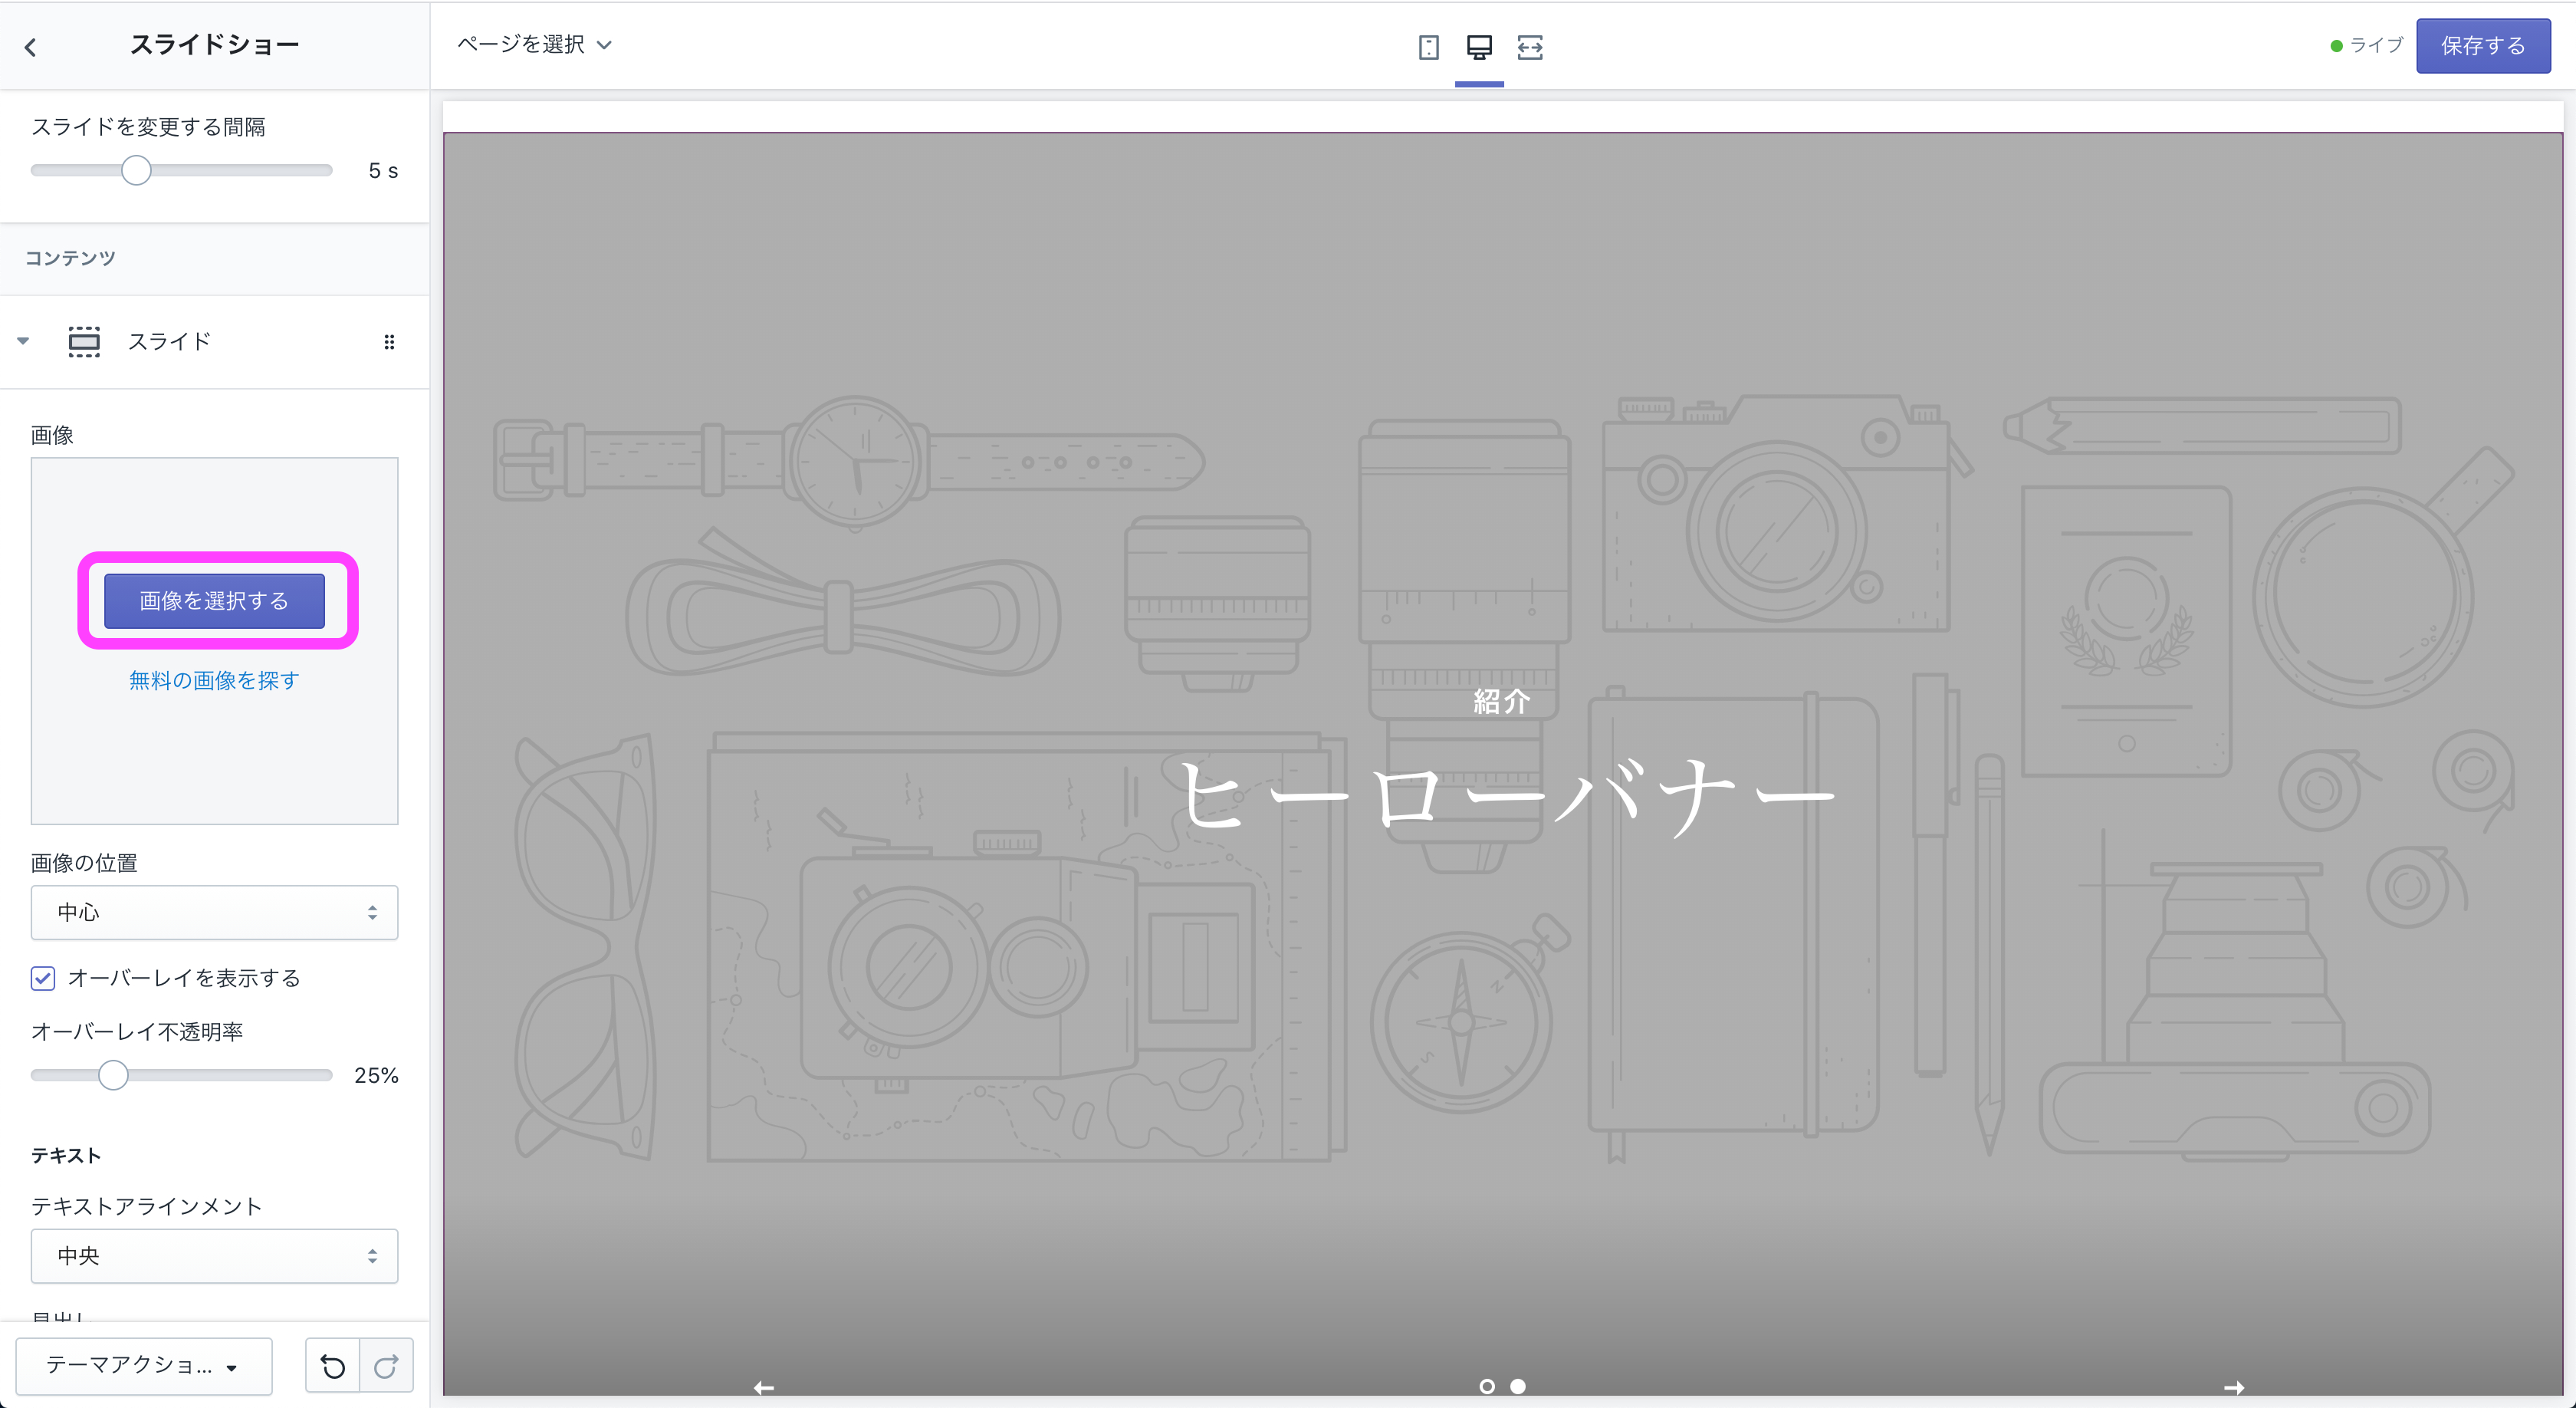Select the second slide indicator dot
The height and width of the screenshot is (1408, 2576).
pyautogui.click(x=1518, y=1386)
